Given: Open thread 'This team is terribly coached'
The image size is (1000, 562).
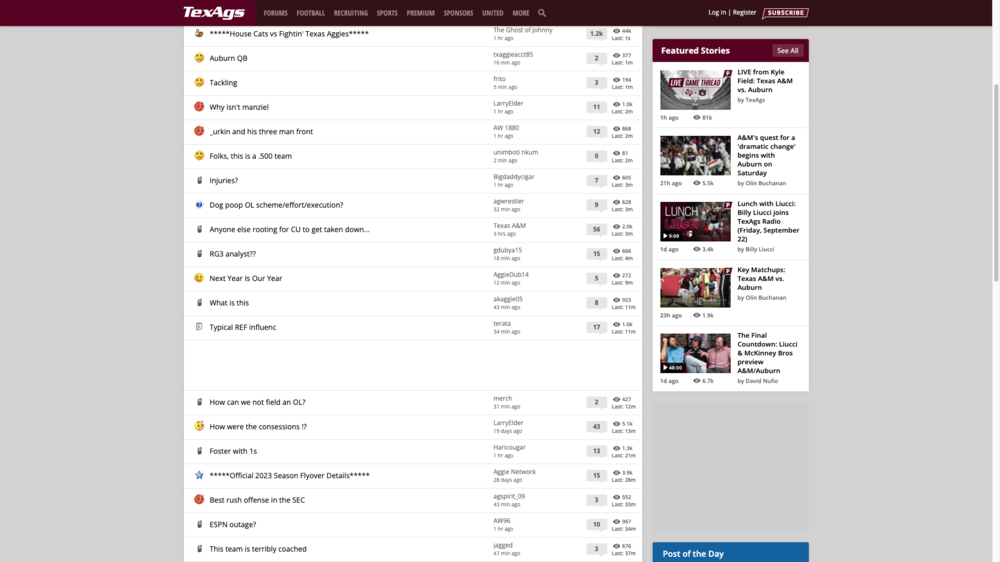Looking at the screenshot, I should [258, 549].
